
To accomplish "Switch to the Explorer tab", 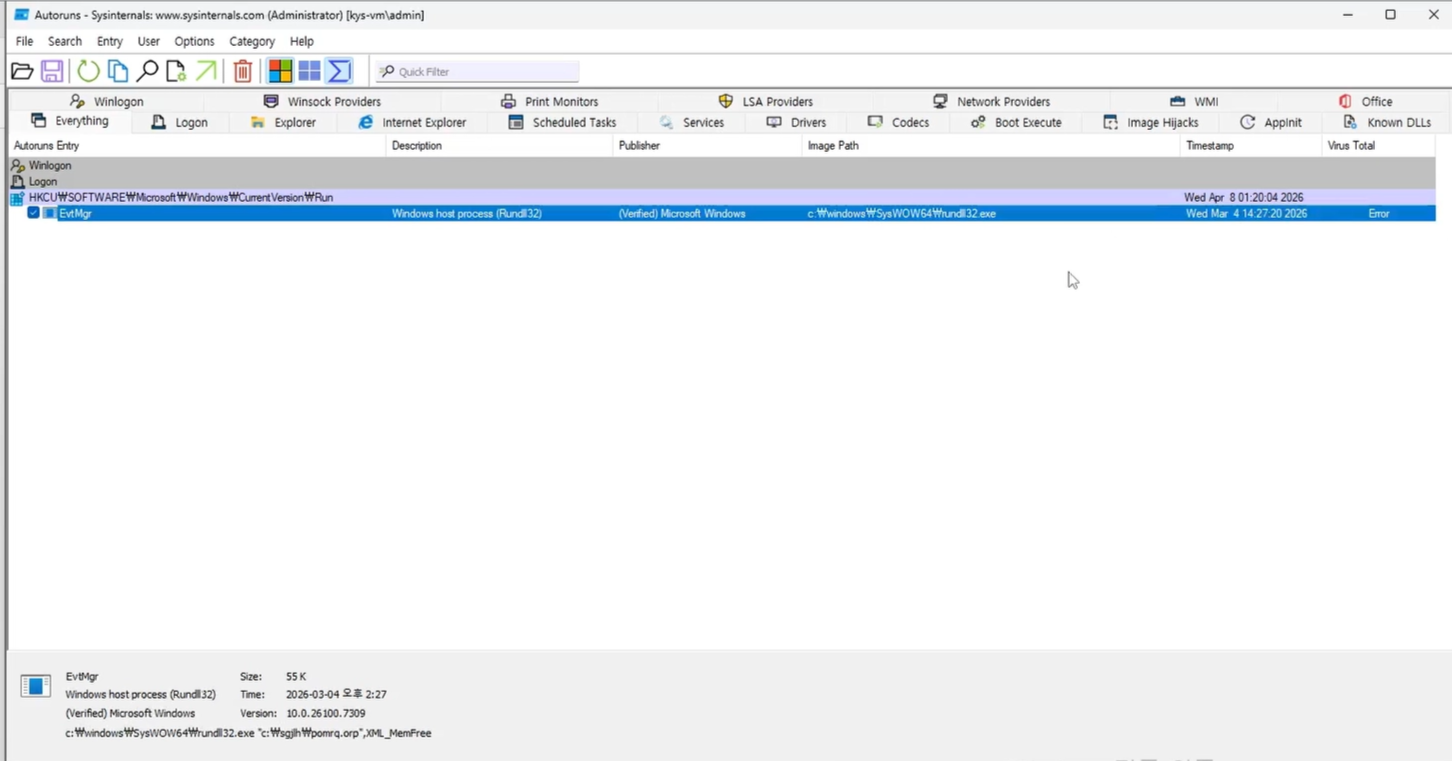I will pos(283,122).
